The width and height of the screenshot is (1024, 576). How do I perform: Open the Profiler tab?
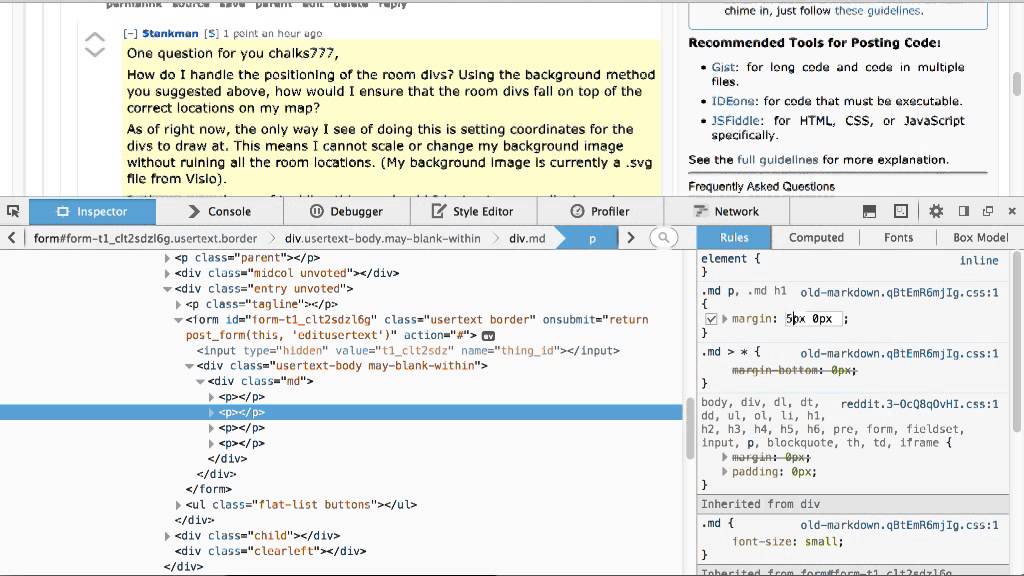click(600, 212)
